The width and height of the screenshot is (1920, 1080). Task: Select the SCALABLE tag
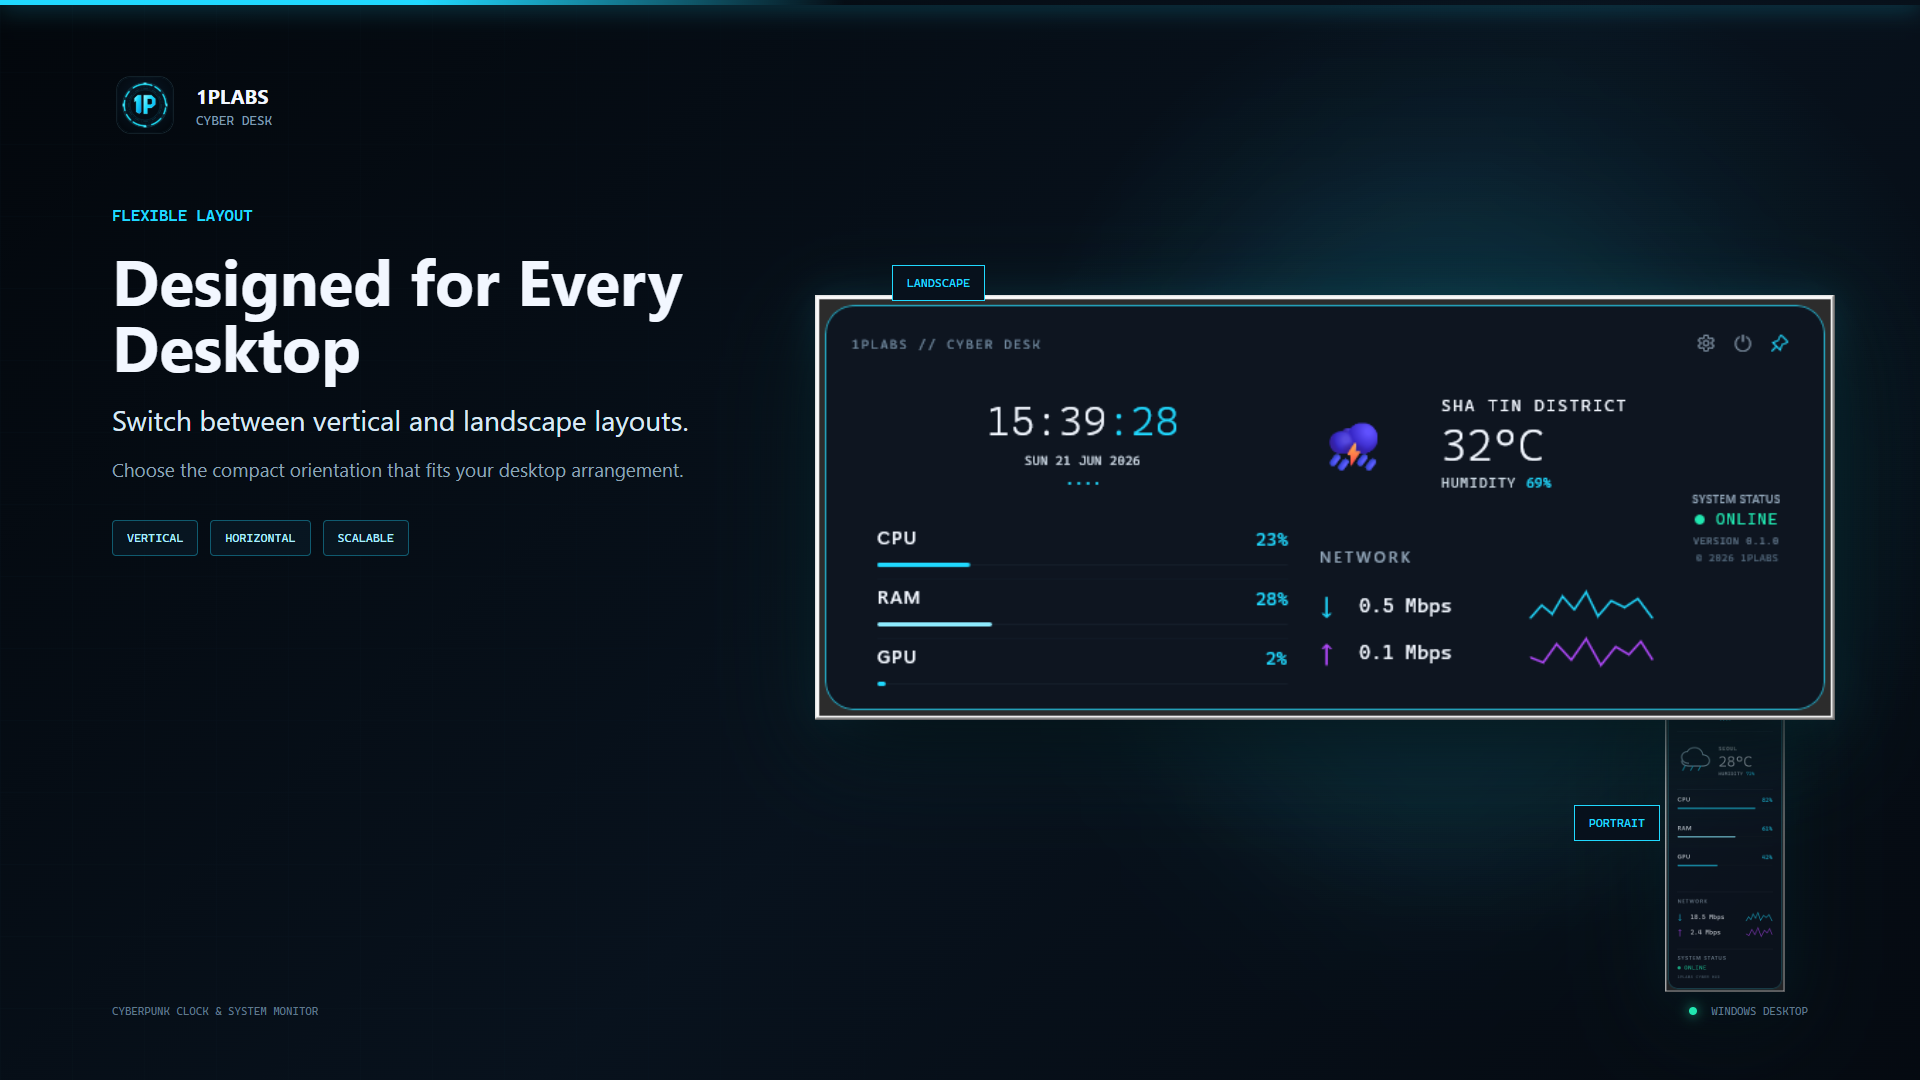click(366, 538)
